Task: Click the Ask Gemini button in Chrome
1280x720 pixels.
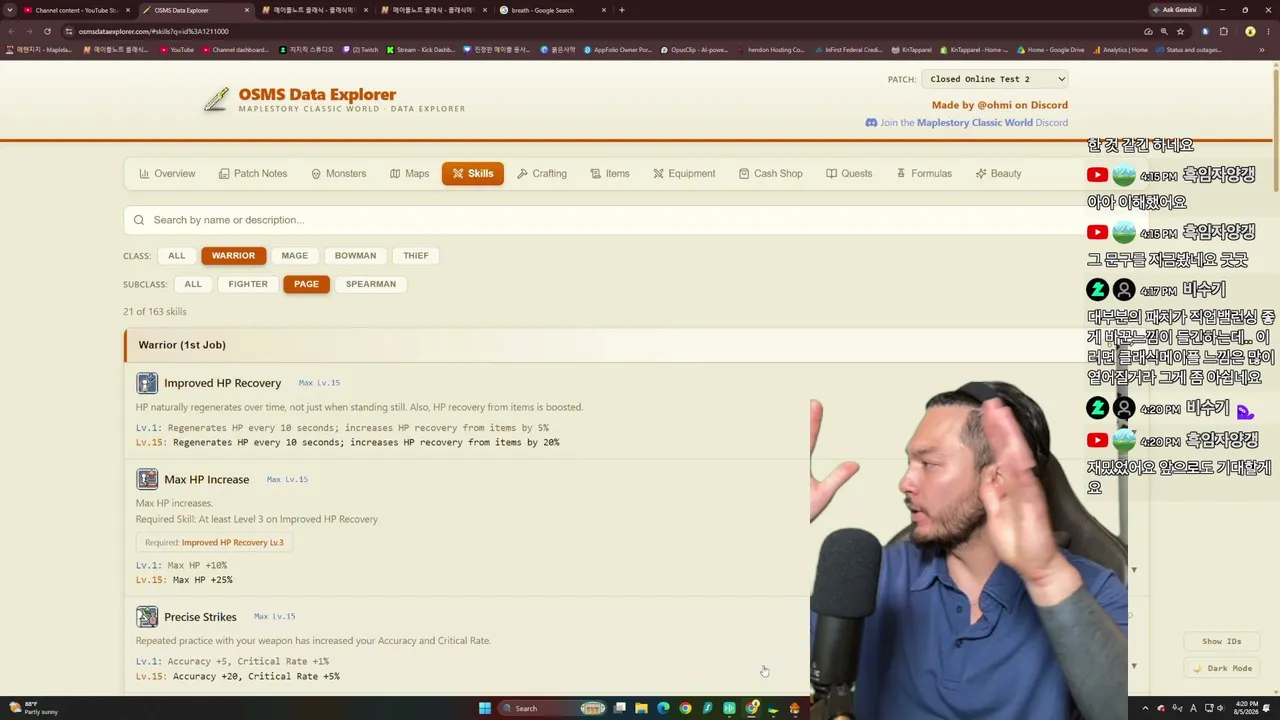Action: pos(1174,10)
